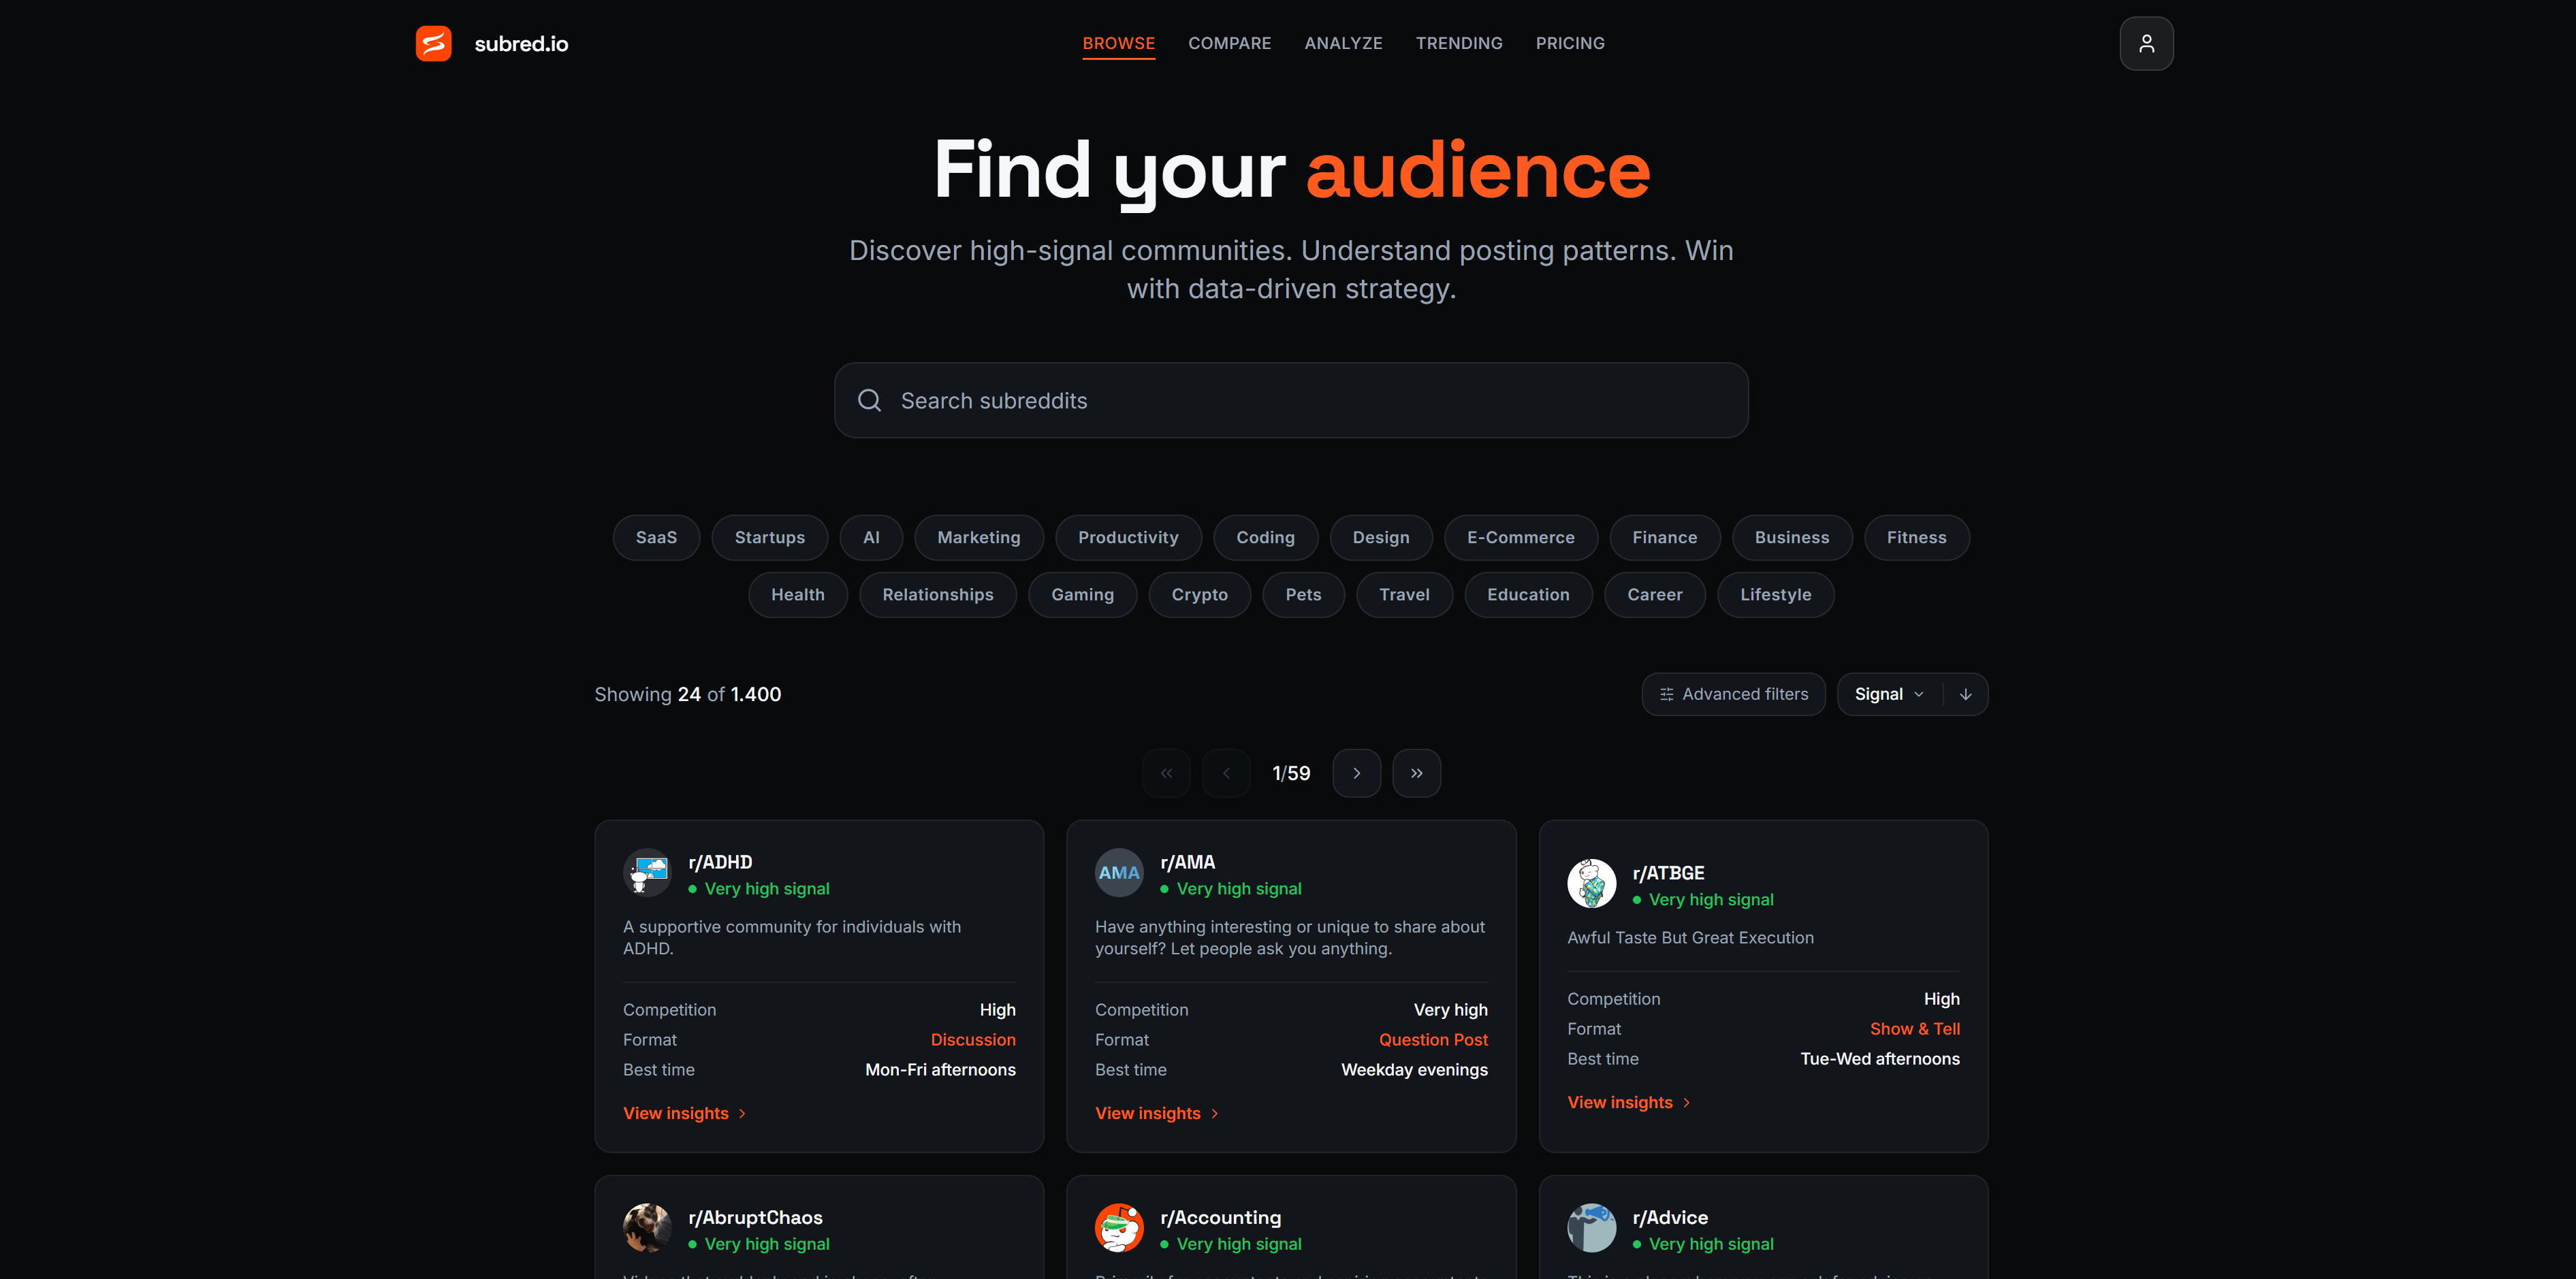
Task: Click the subred.io logo icon
Action: click(x=433, y=43)
